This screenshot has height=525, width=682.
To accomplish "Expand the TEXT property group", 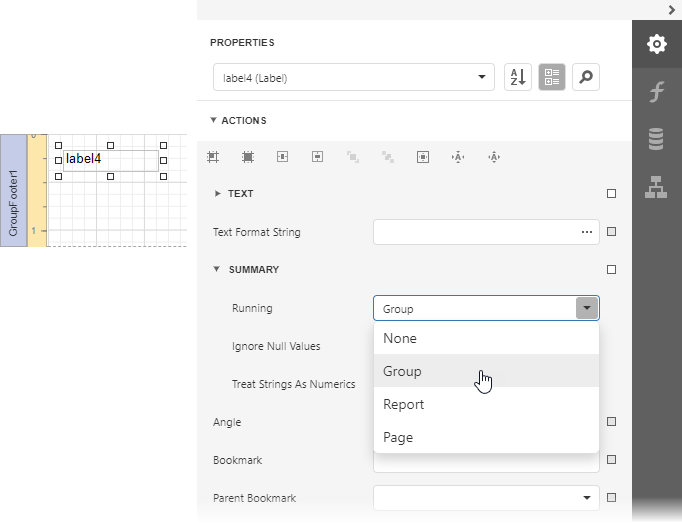I will pos(218,194).
